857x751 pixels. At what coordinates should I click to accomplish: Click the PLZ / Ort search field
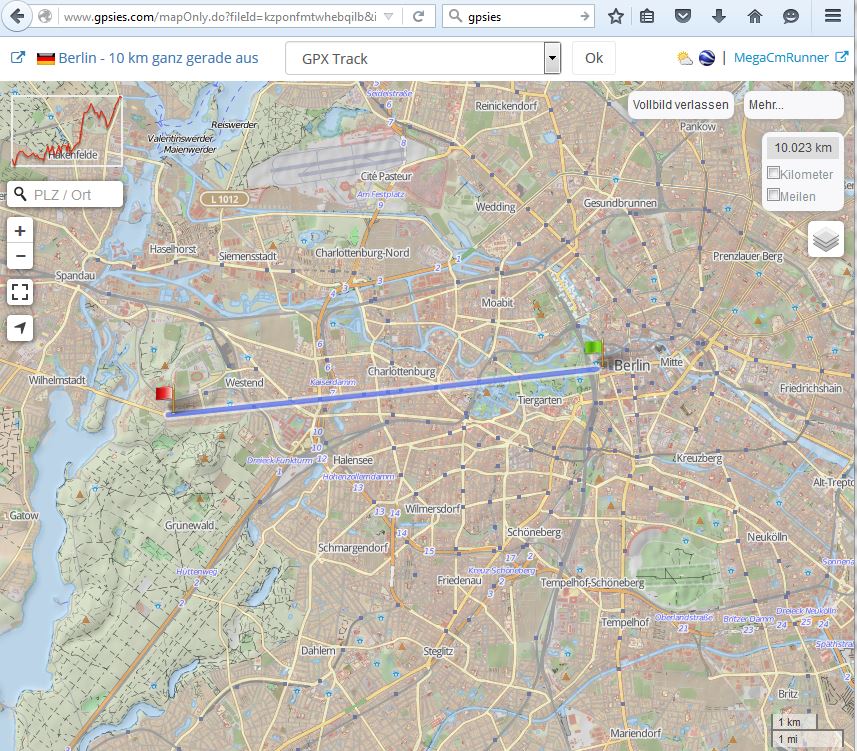point(74,194)
